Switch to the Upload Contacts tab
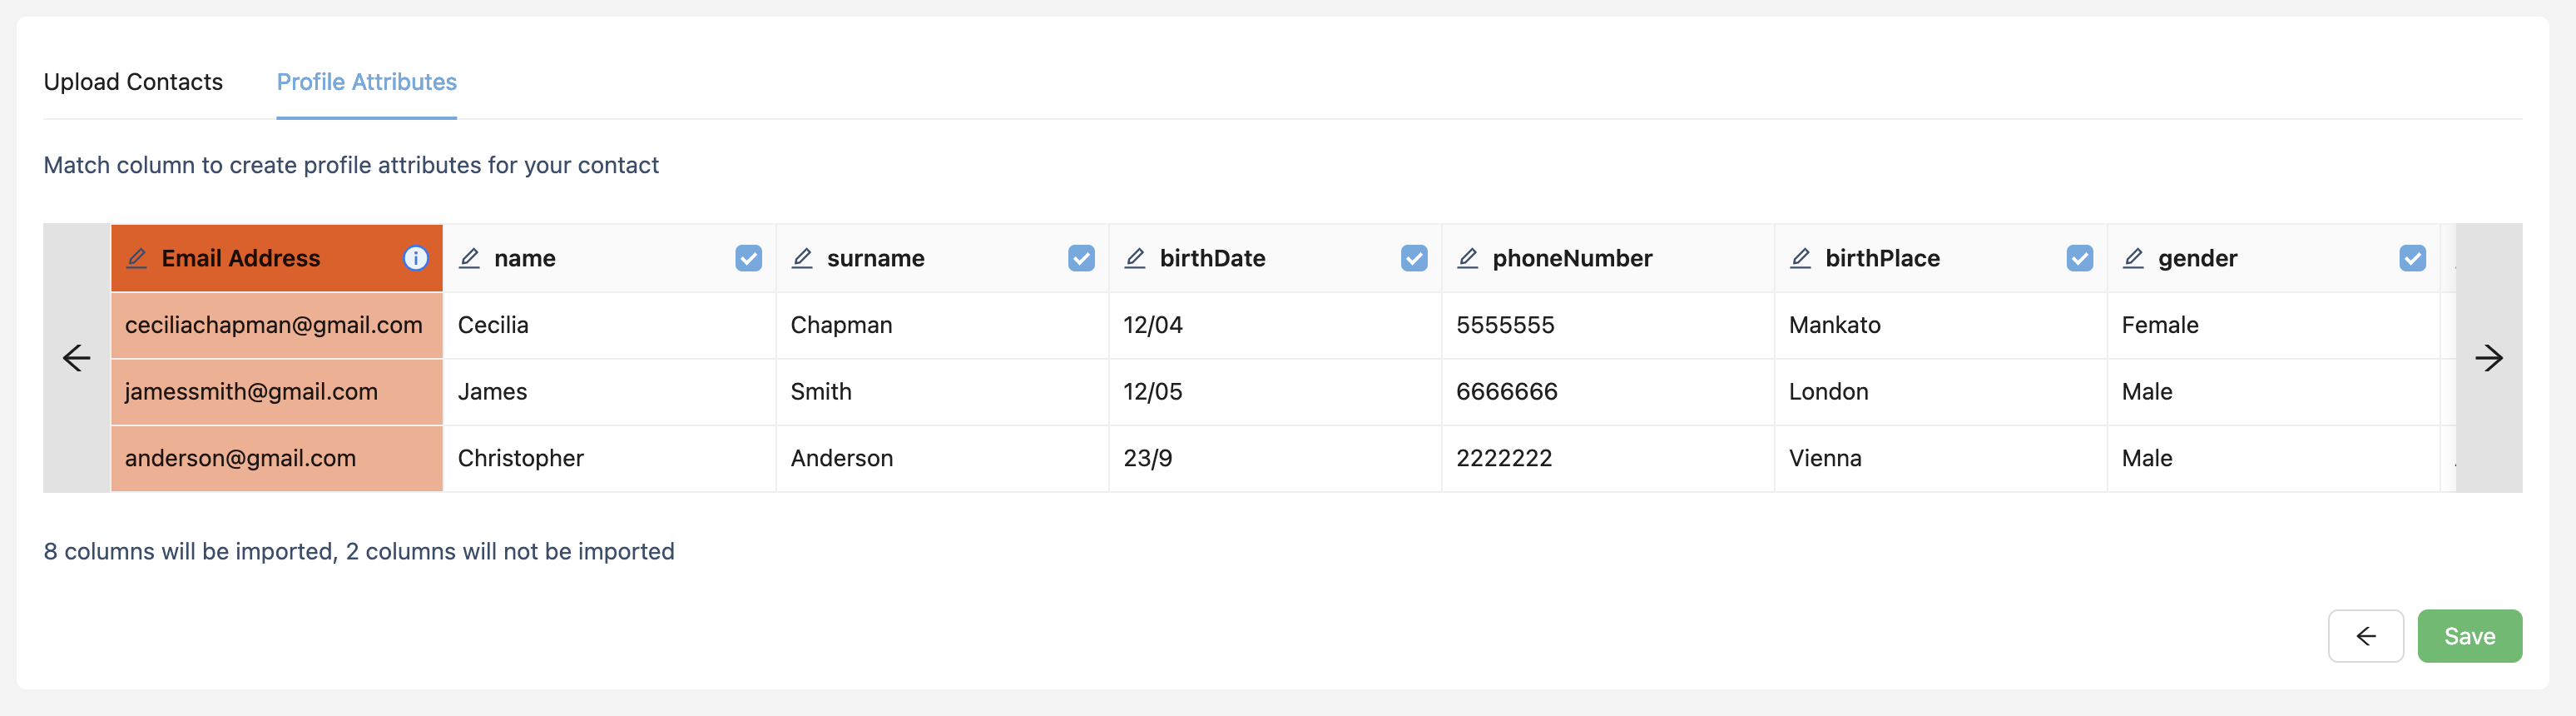This screenshot has width=2576, height=716. 133,82
